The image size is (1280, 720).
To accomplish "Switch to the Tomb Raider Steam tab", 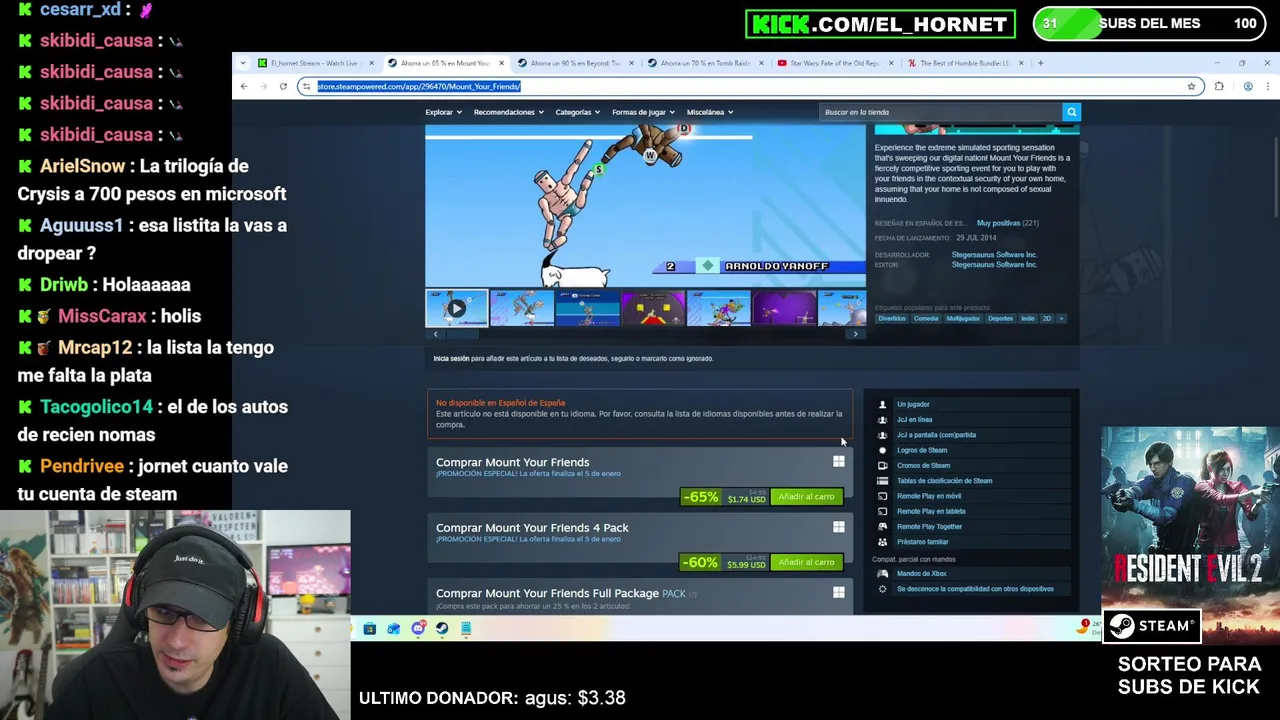I will (x=705, y=63).
